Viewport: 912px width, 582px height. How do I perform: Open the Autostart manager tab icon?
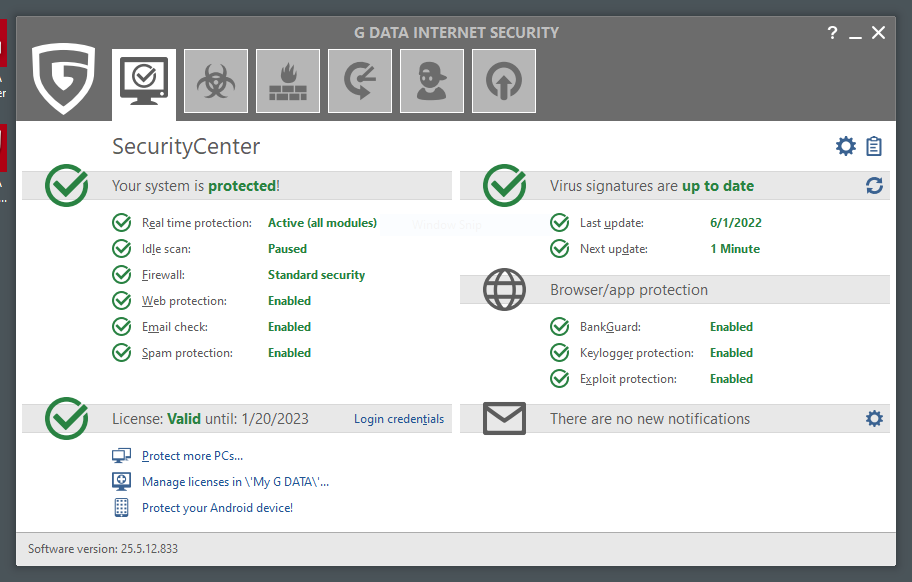[x=504, y=81]
